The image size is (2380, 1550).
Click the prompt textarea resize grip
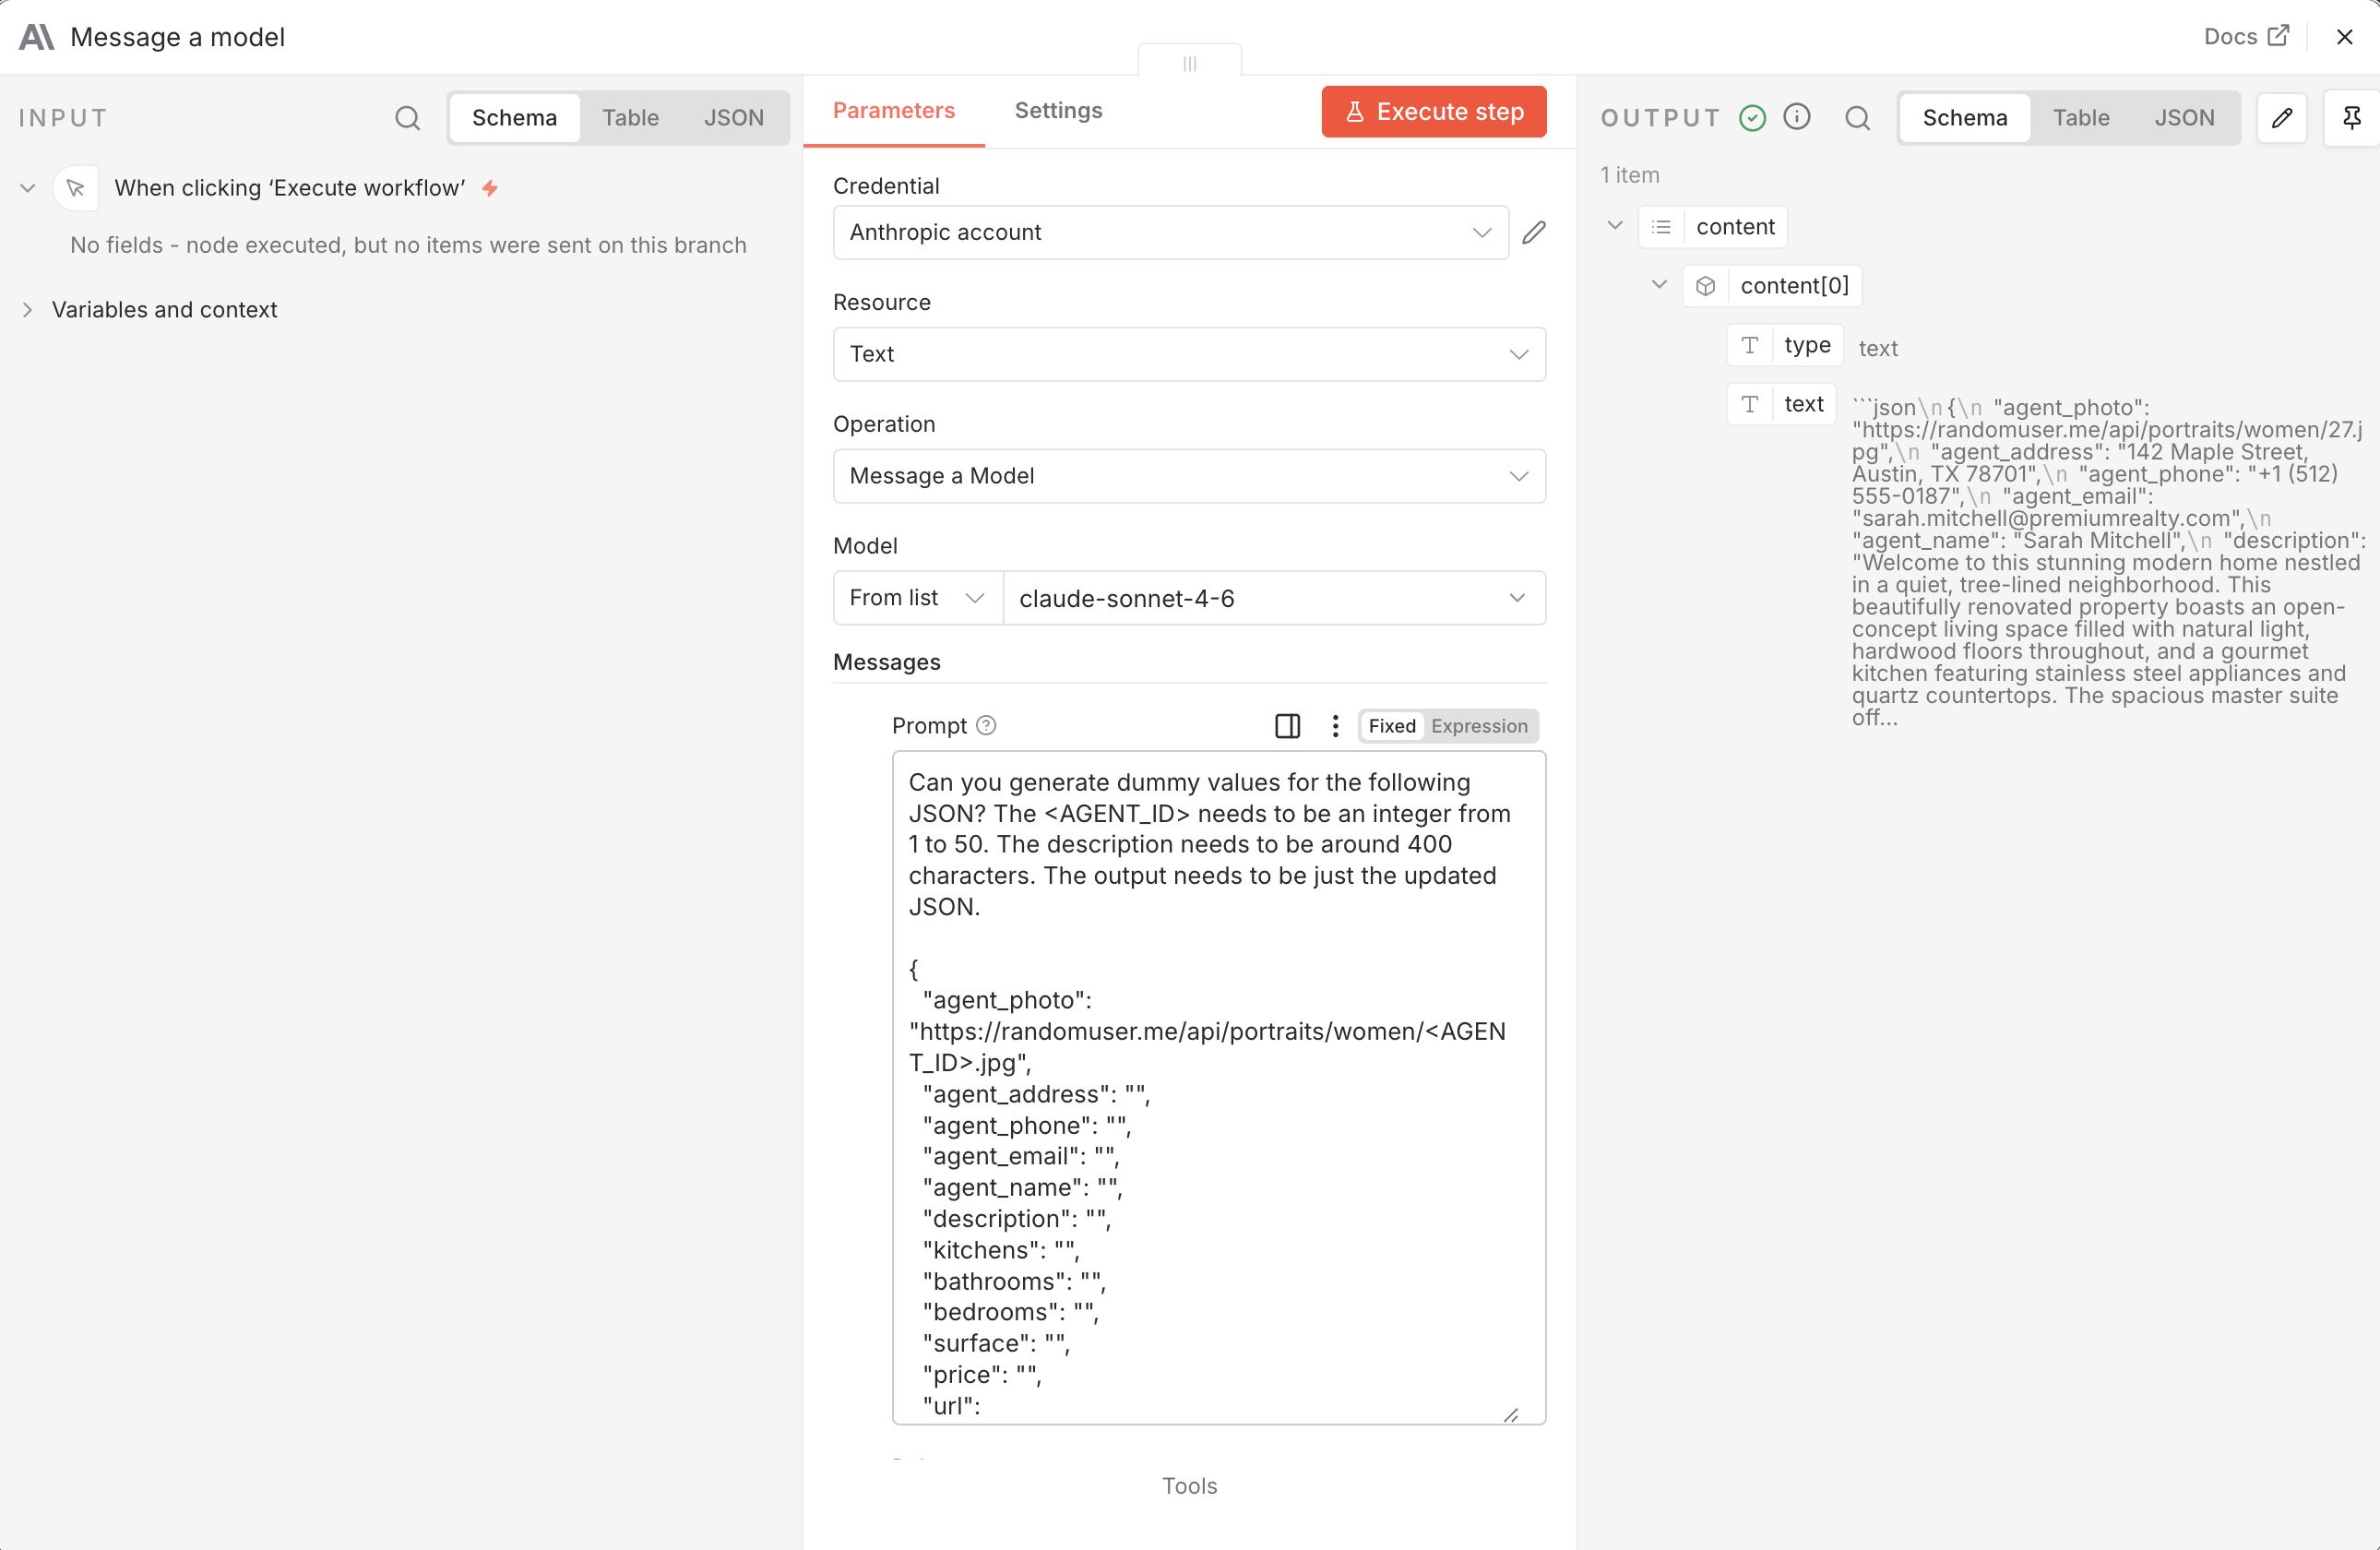(1513, 1415)
